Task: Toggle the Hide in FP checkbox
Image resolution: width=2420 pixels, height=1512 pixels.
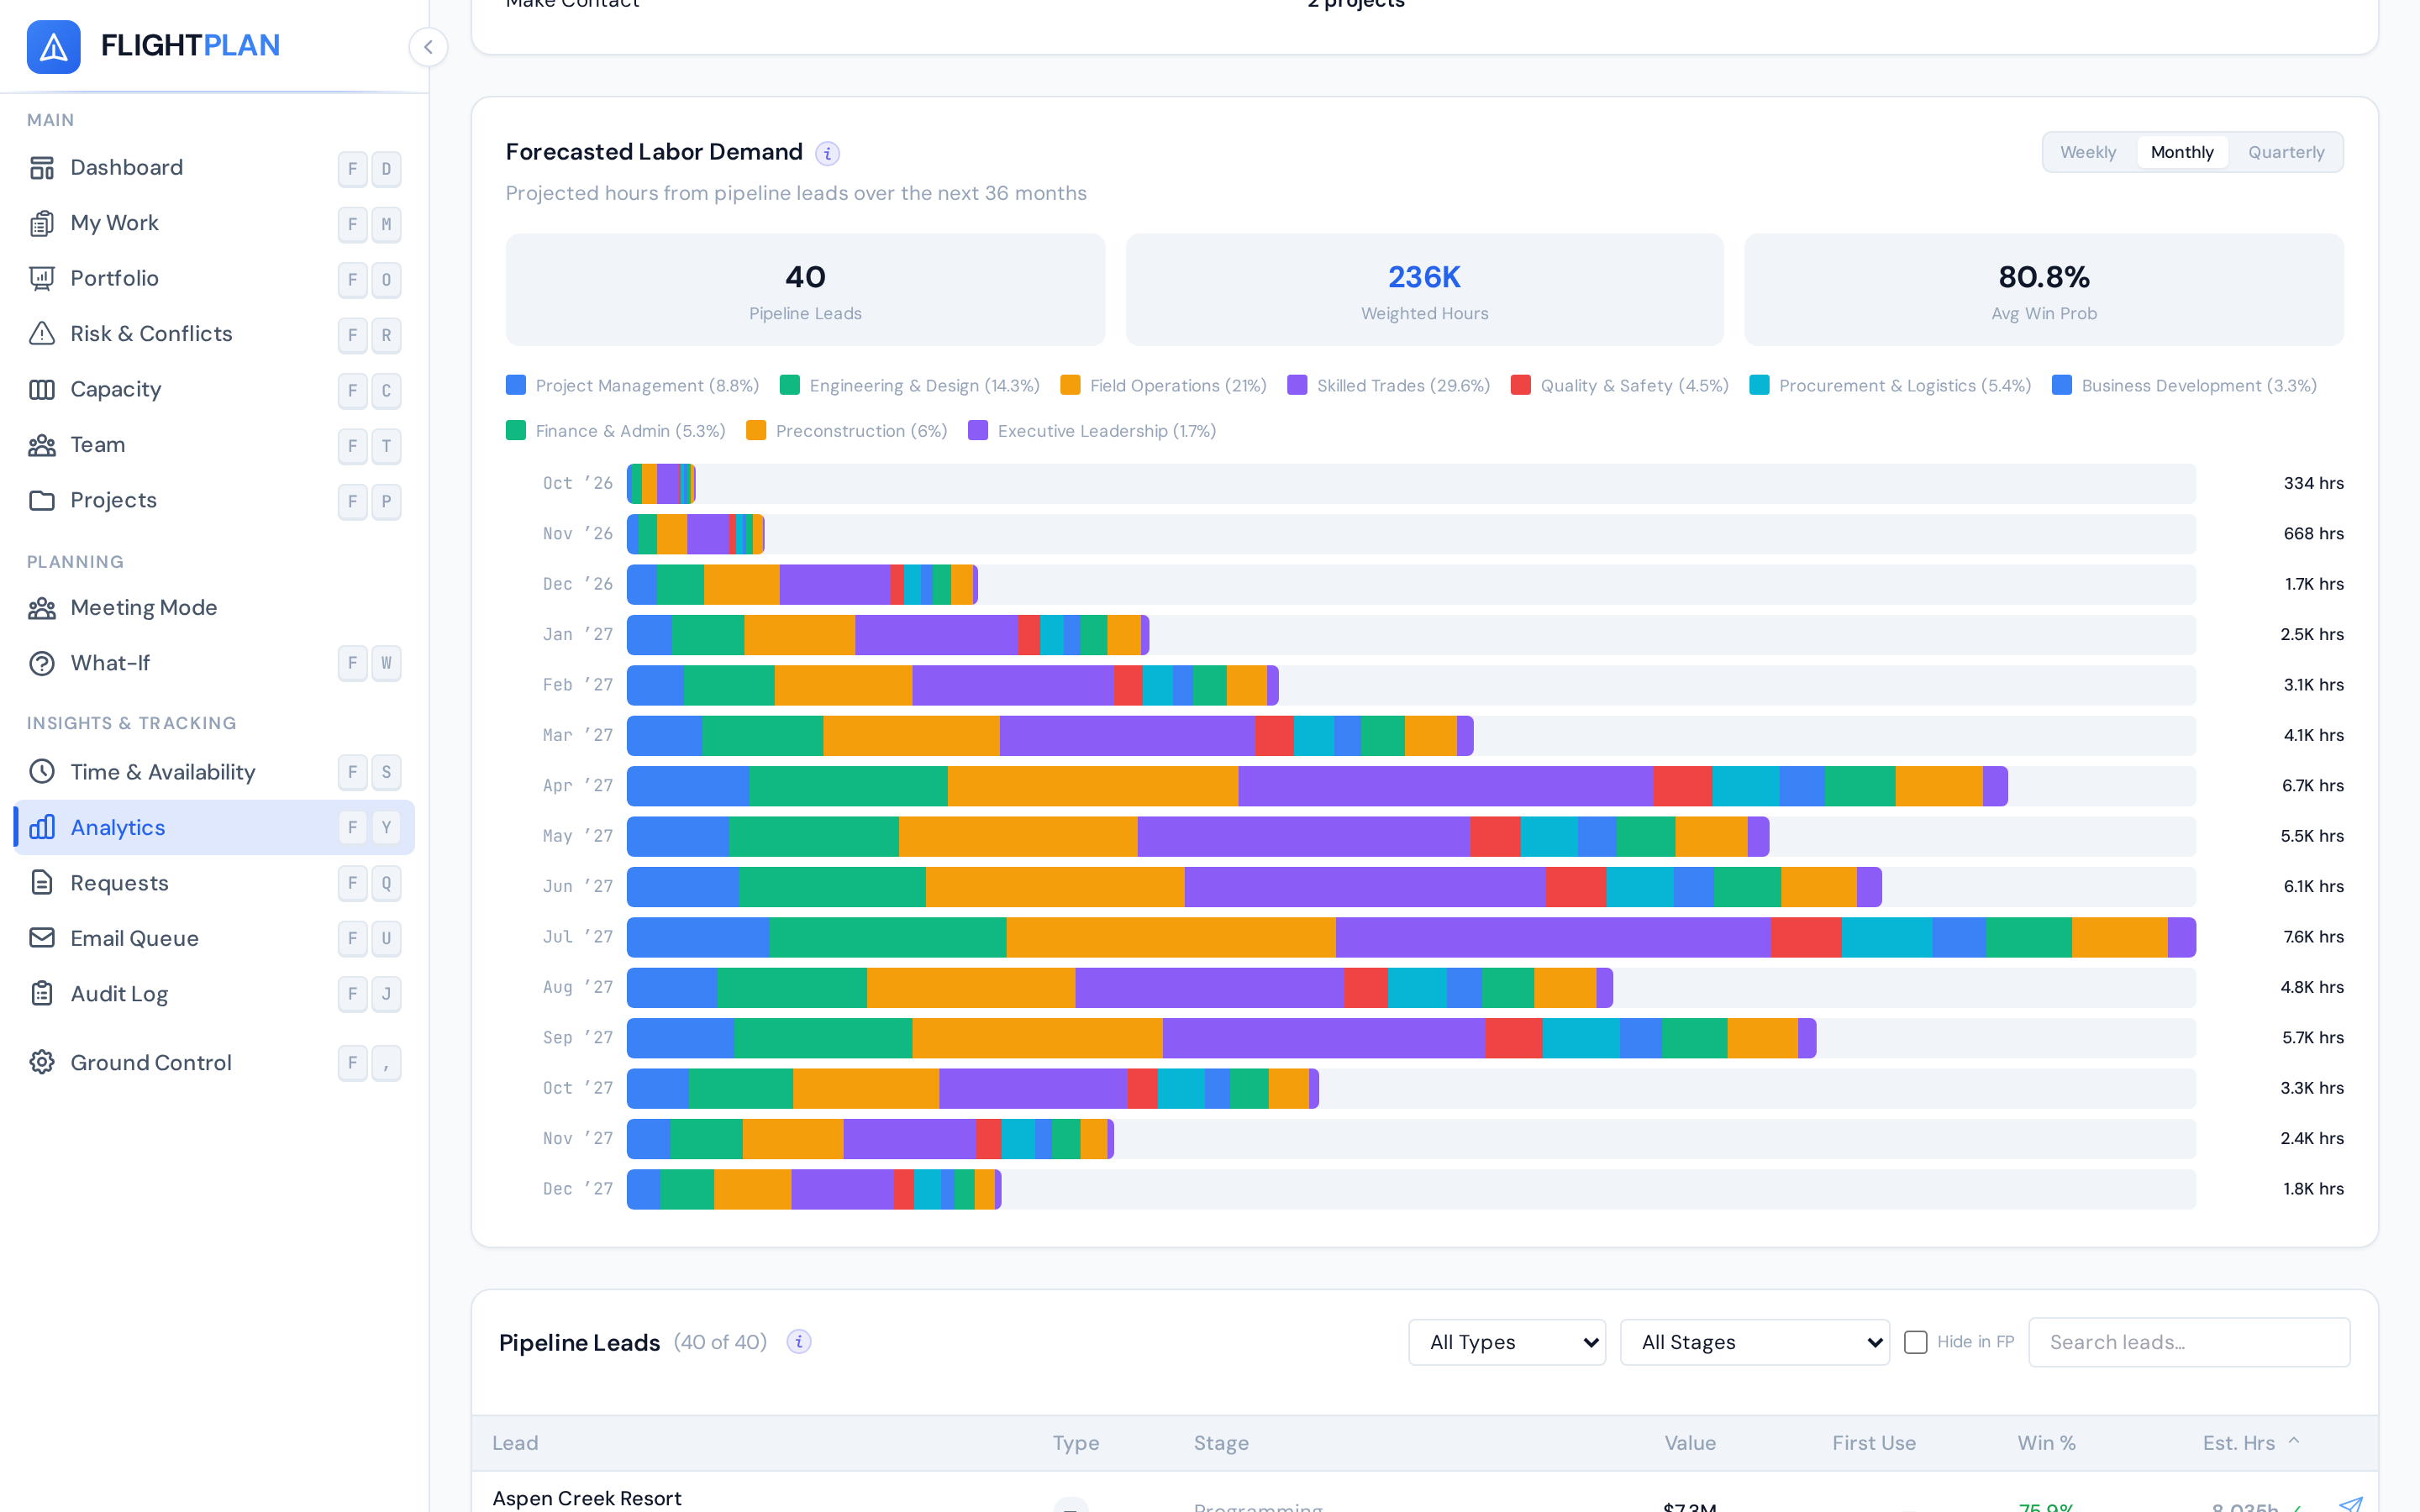Action: pyautogui.click(x=1916, y=1342)
